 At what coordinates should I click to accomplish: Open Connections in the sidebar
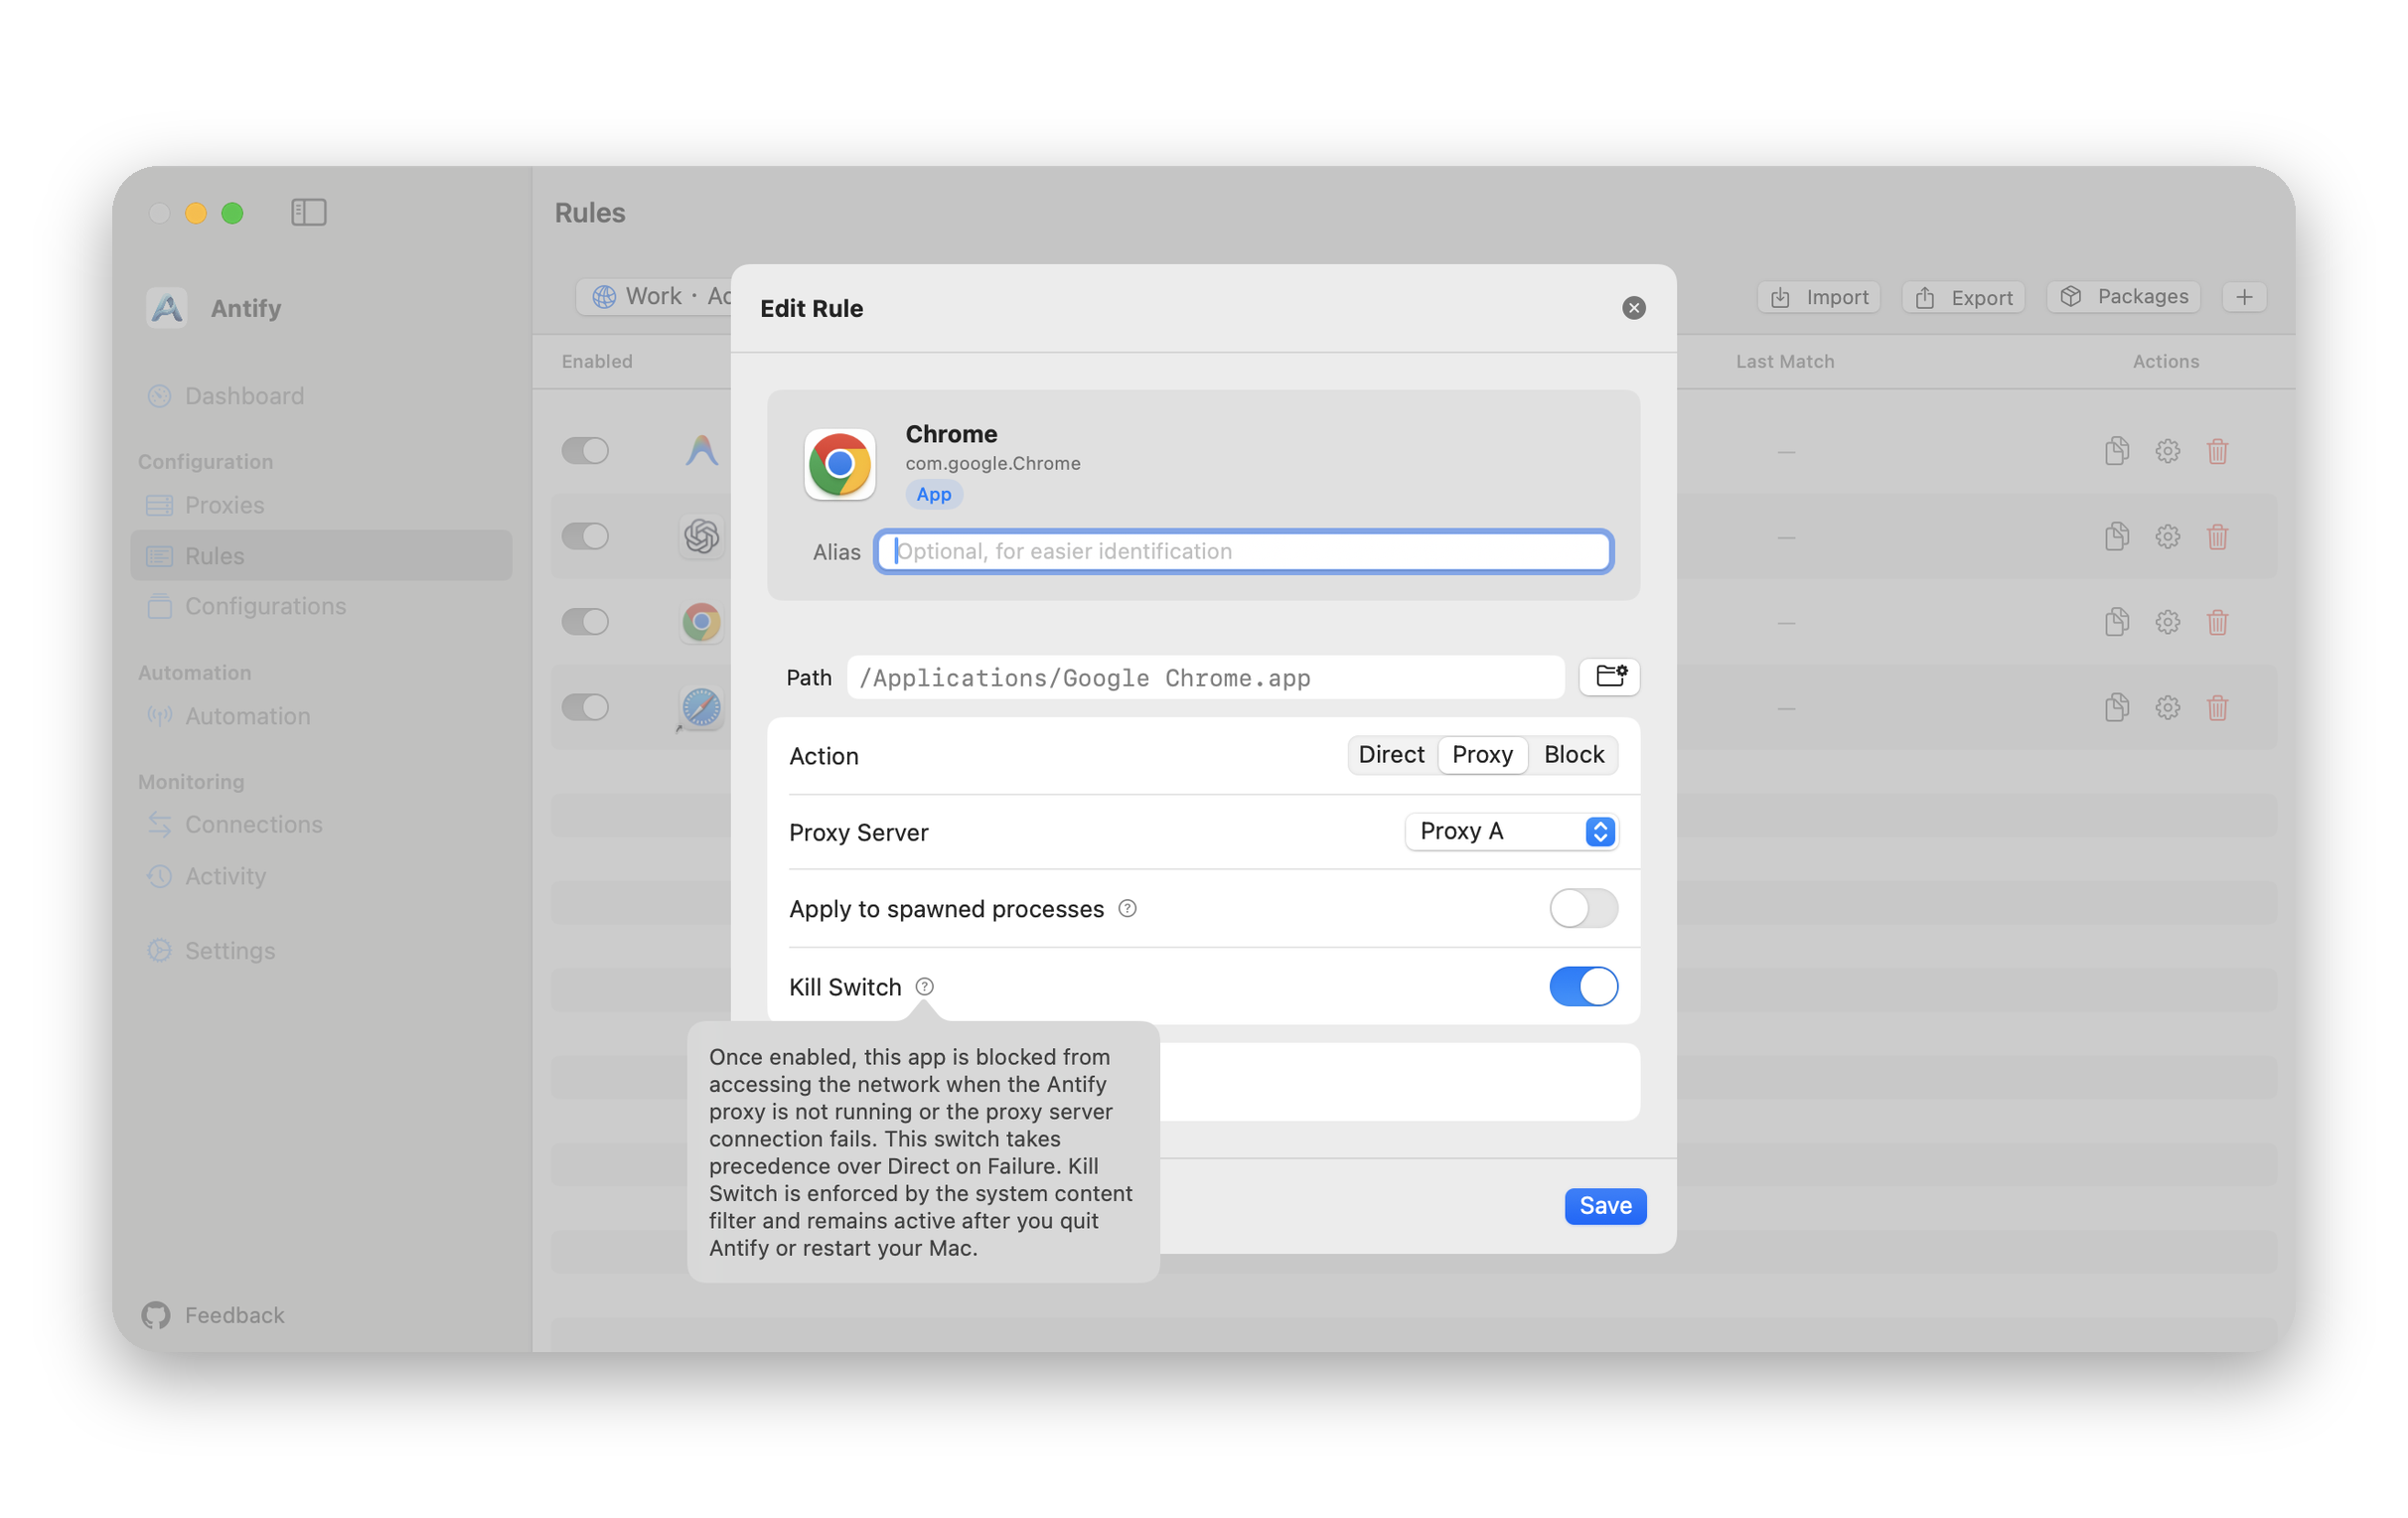(320, 824)
